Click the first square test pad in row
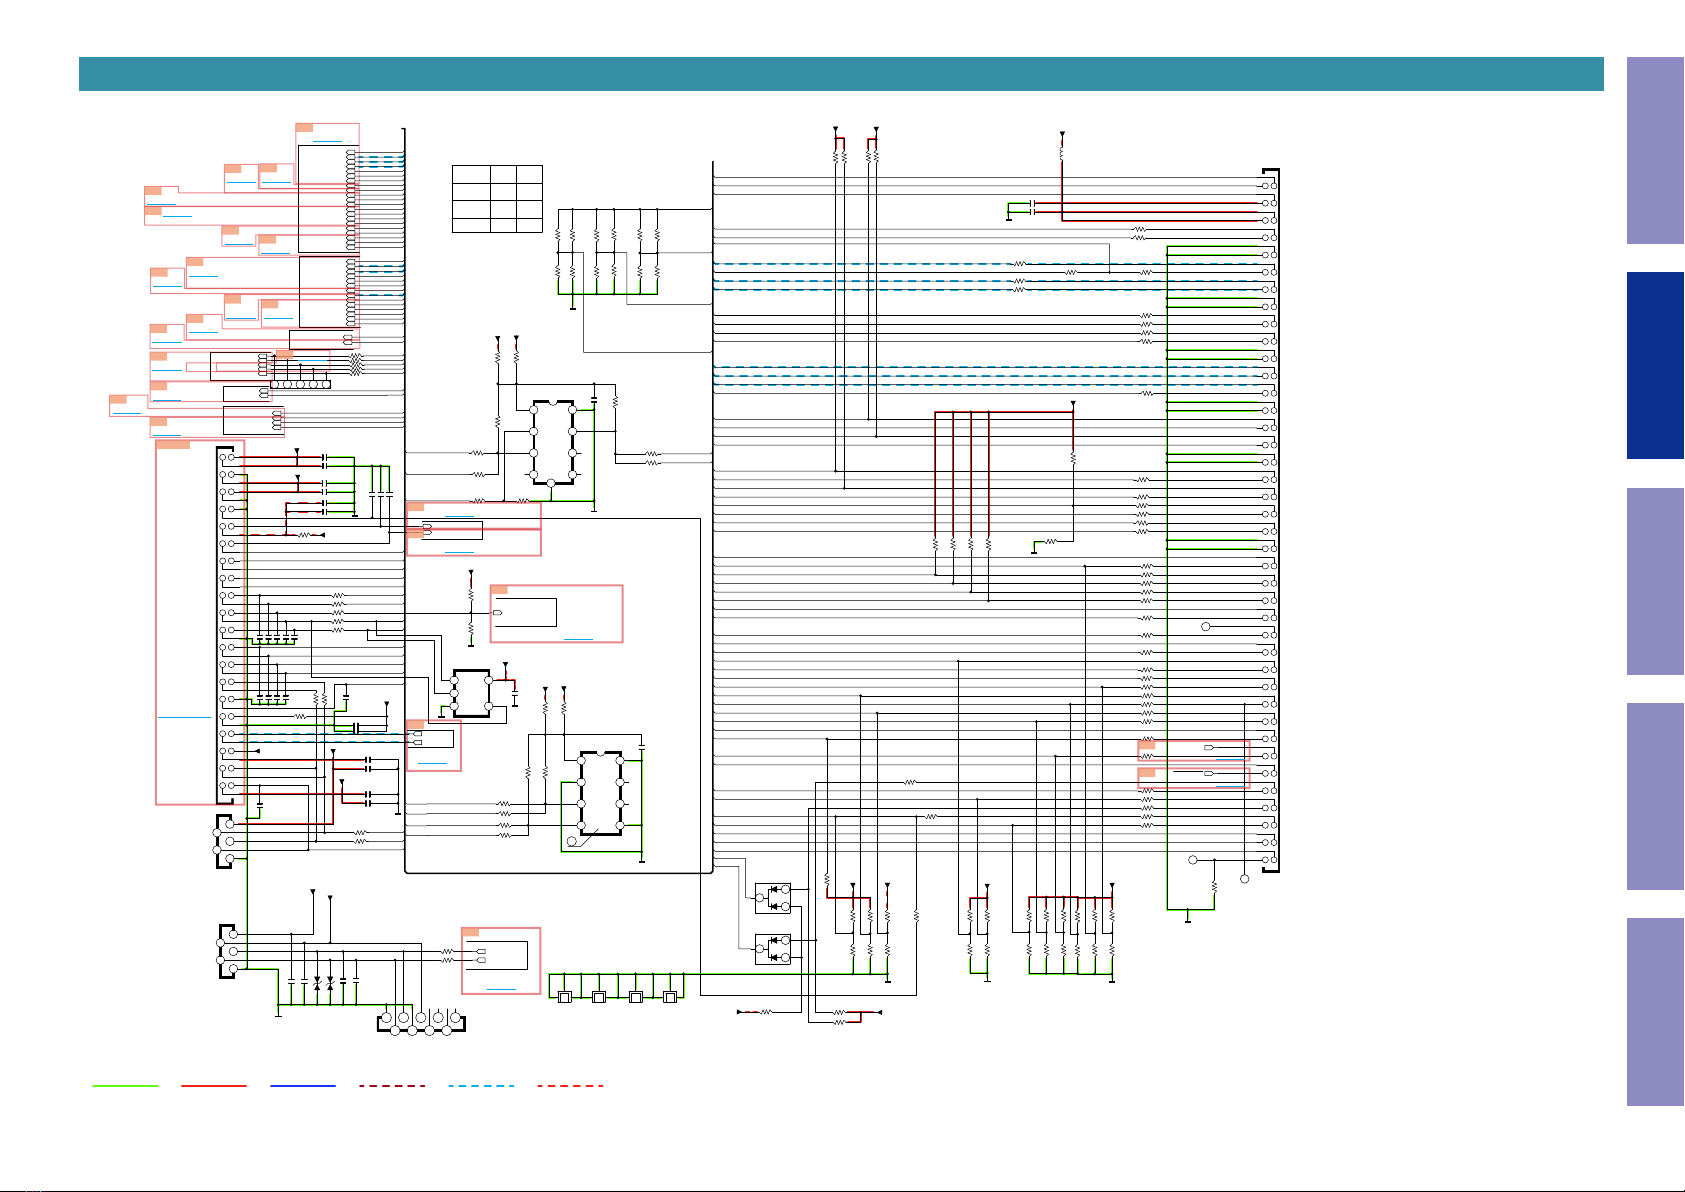The image size is (1685, 1192). [x=565, y=997]
